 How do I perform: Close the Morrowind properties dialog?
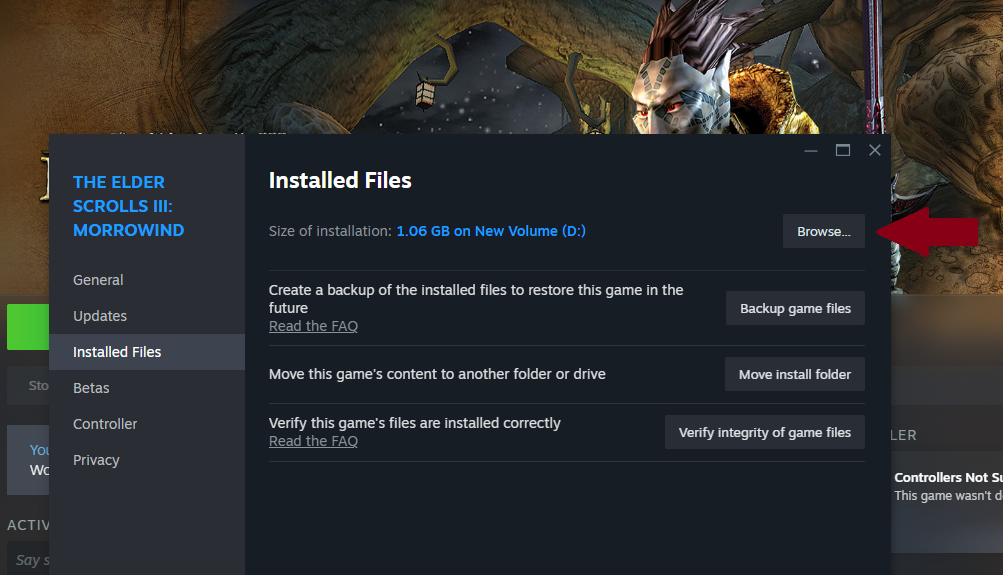click(x=875, y=151)
